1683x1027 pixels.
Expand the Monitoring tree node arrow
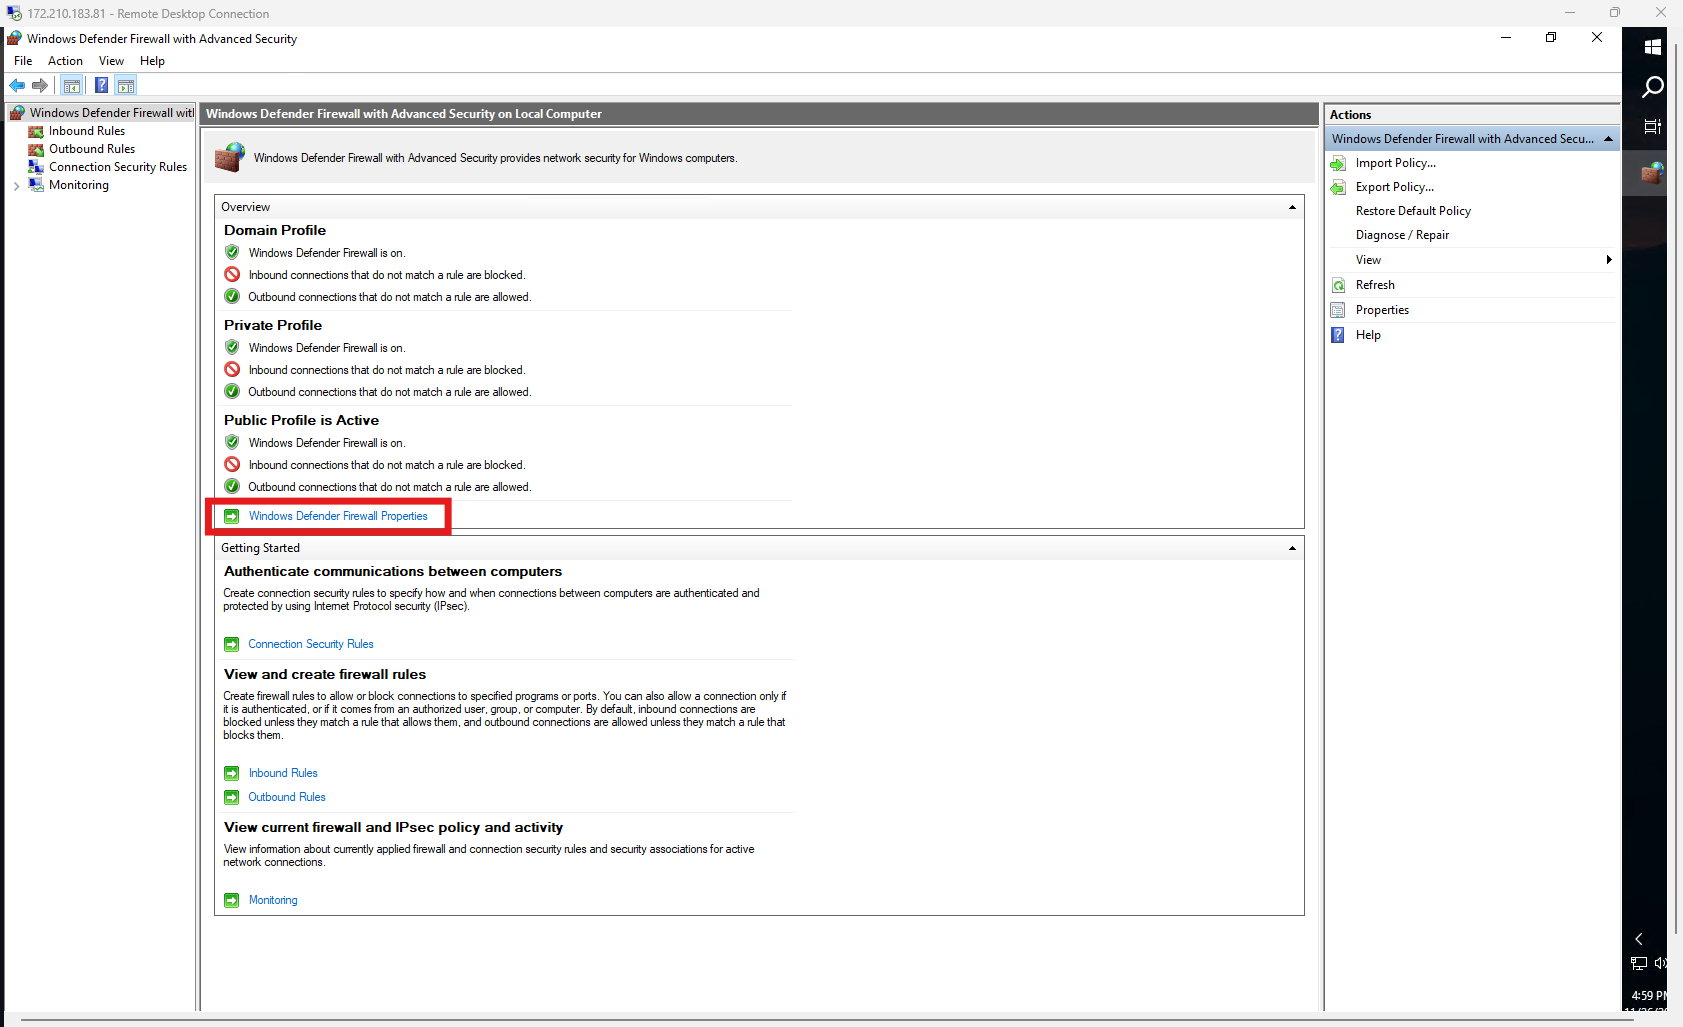16,186
